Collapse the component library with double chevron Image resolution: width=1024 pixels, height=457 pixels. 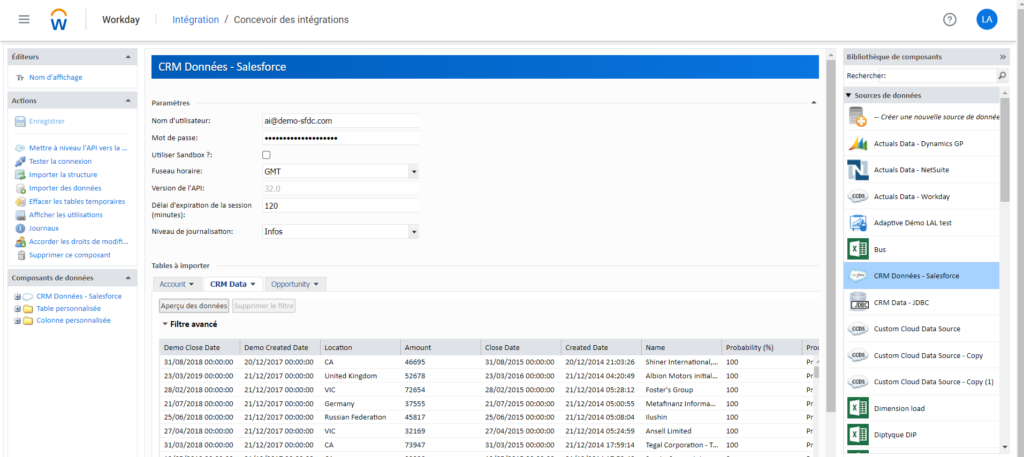(1002, 57)
